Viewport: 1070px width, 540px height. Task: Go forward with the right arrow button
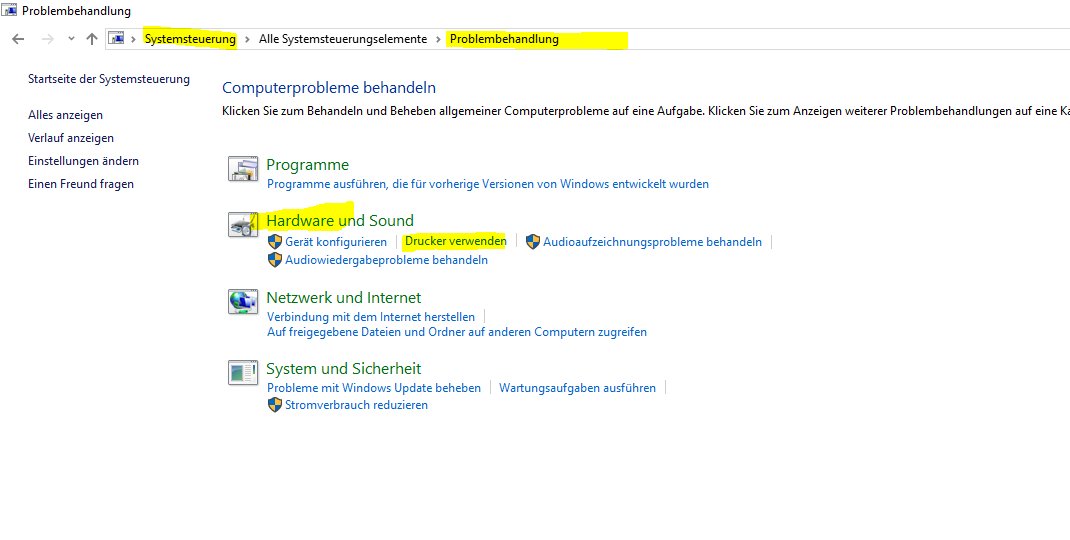coord(48,39)
